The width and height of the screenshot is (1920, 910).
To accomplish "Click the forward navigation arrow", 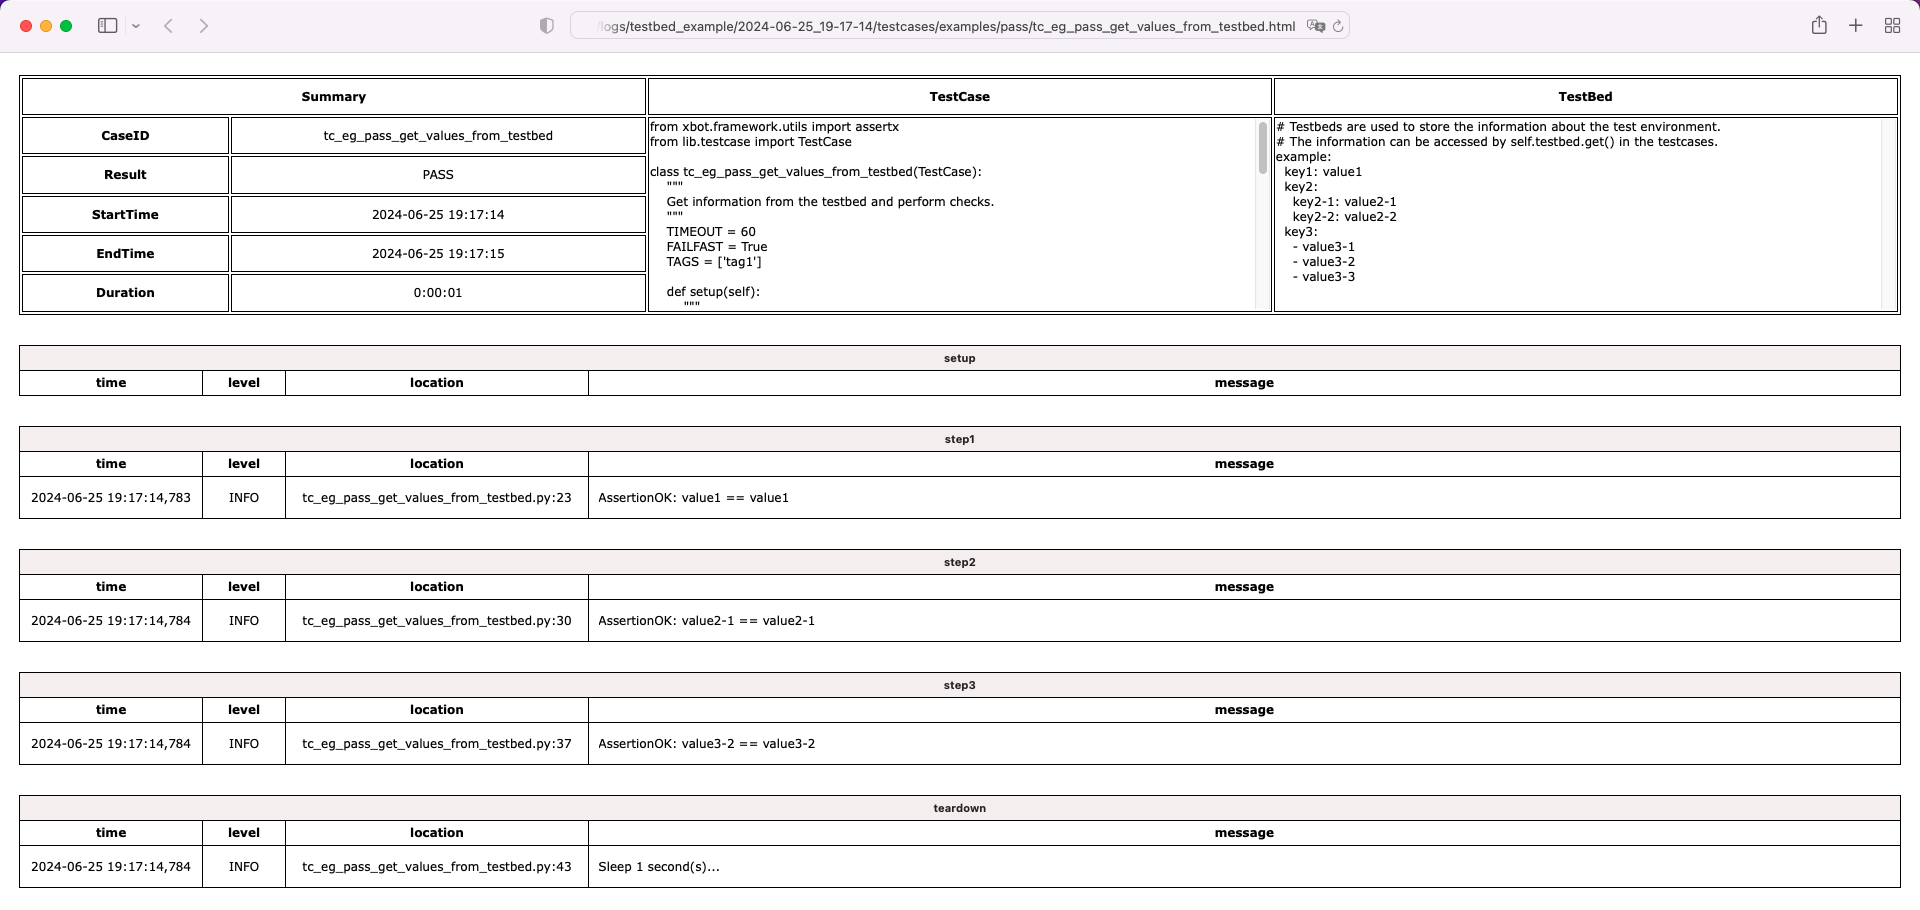I will 204,25.
